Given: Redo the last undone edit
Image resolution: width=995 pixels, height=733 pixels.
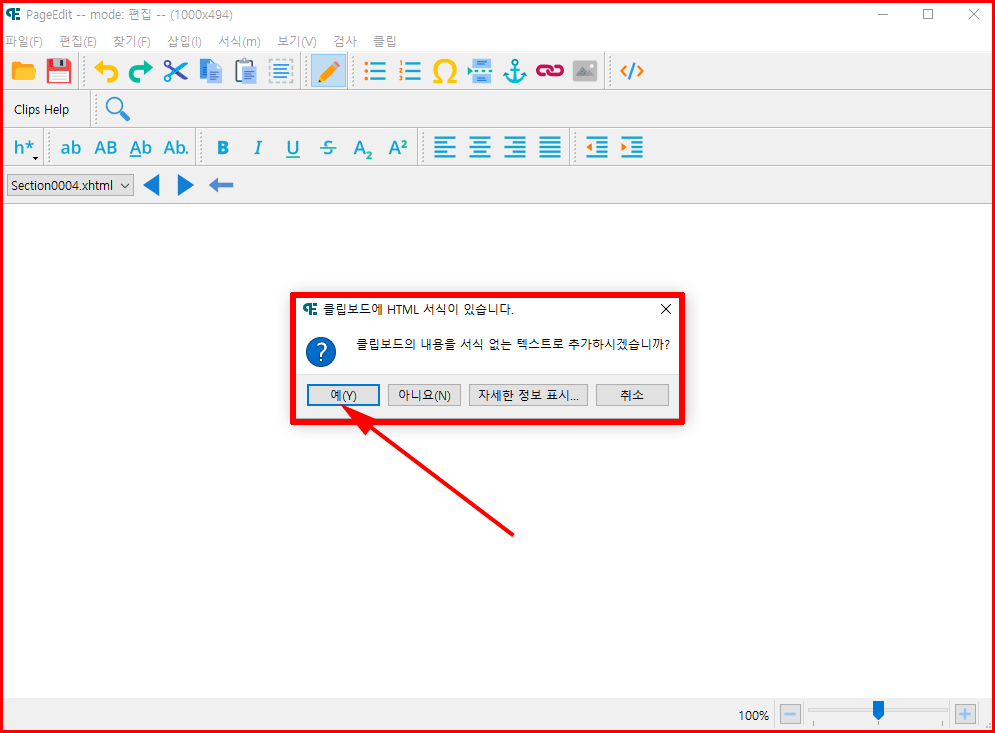Looking at the screenshot, I should (x=140, y=71).
